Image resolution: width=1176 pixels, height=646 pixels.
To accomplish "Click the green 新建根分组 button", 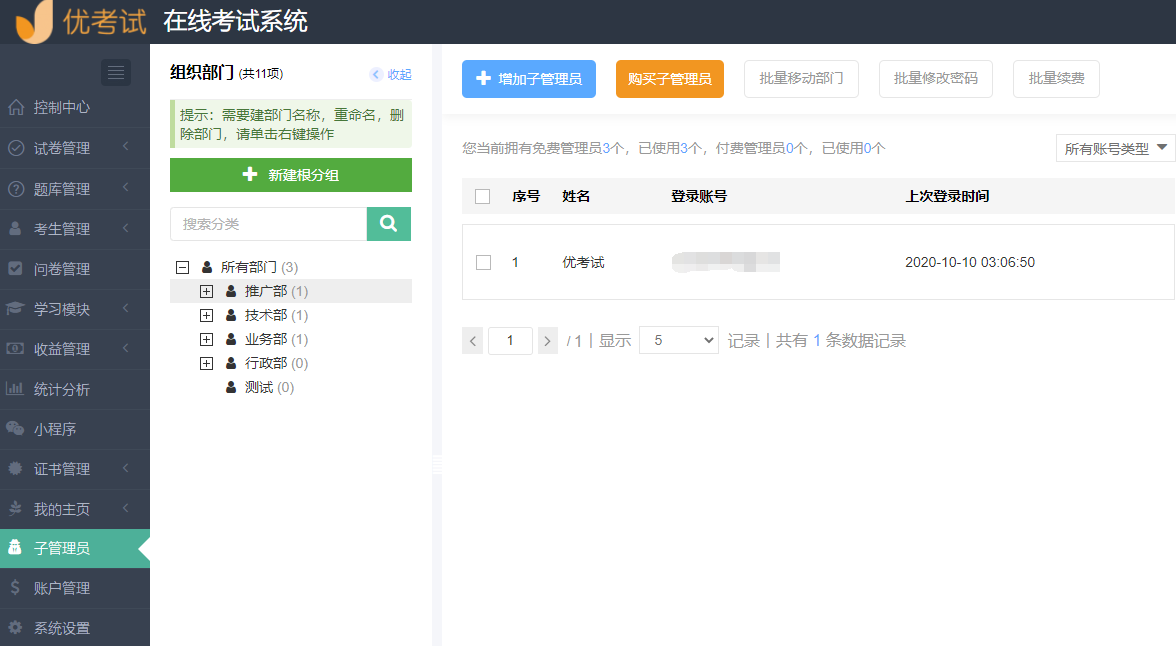I will point(291,175).
